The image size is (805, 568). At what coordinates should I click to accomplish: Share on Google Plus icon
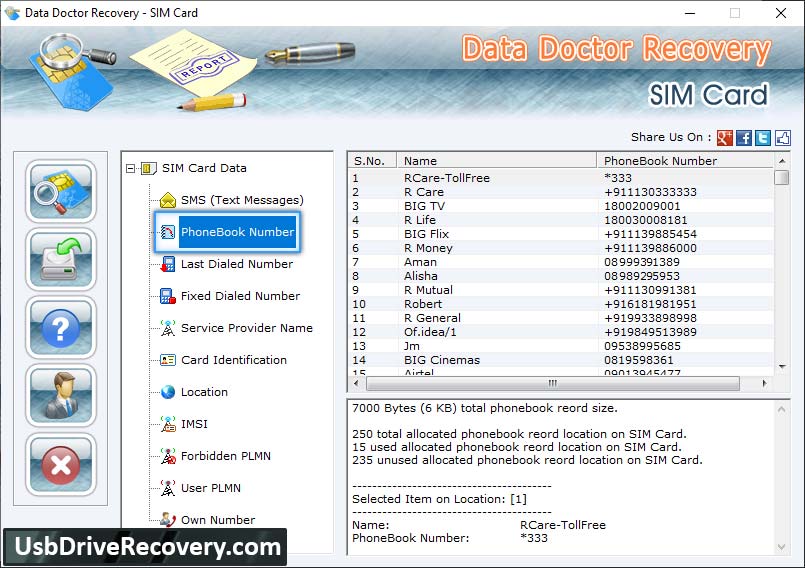pos(724,138)
